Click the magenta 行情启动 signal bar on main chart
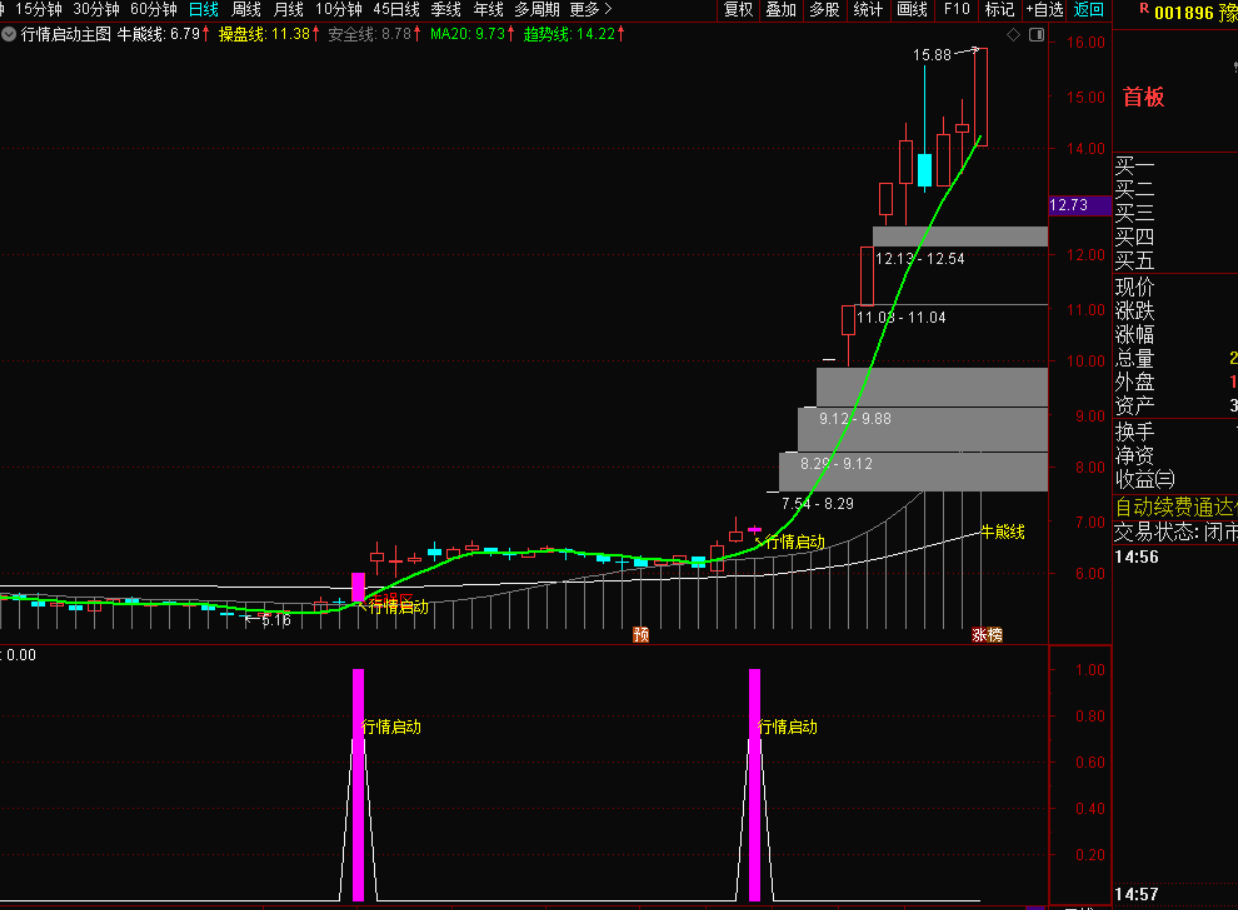 [358, 587]
